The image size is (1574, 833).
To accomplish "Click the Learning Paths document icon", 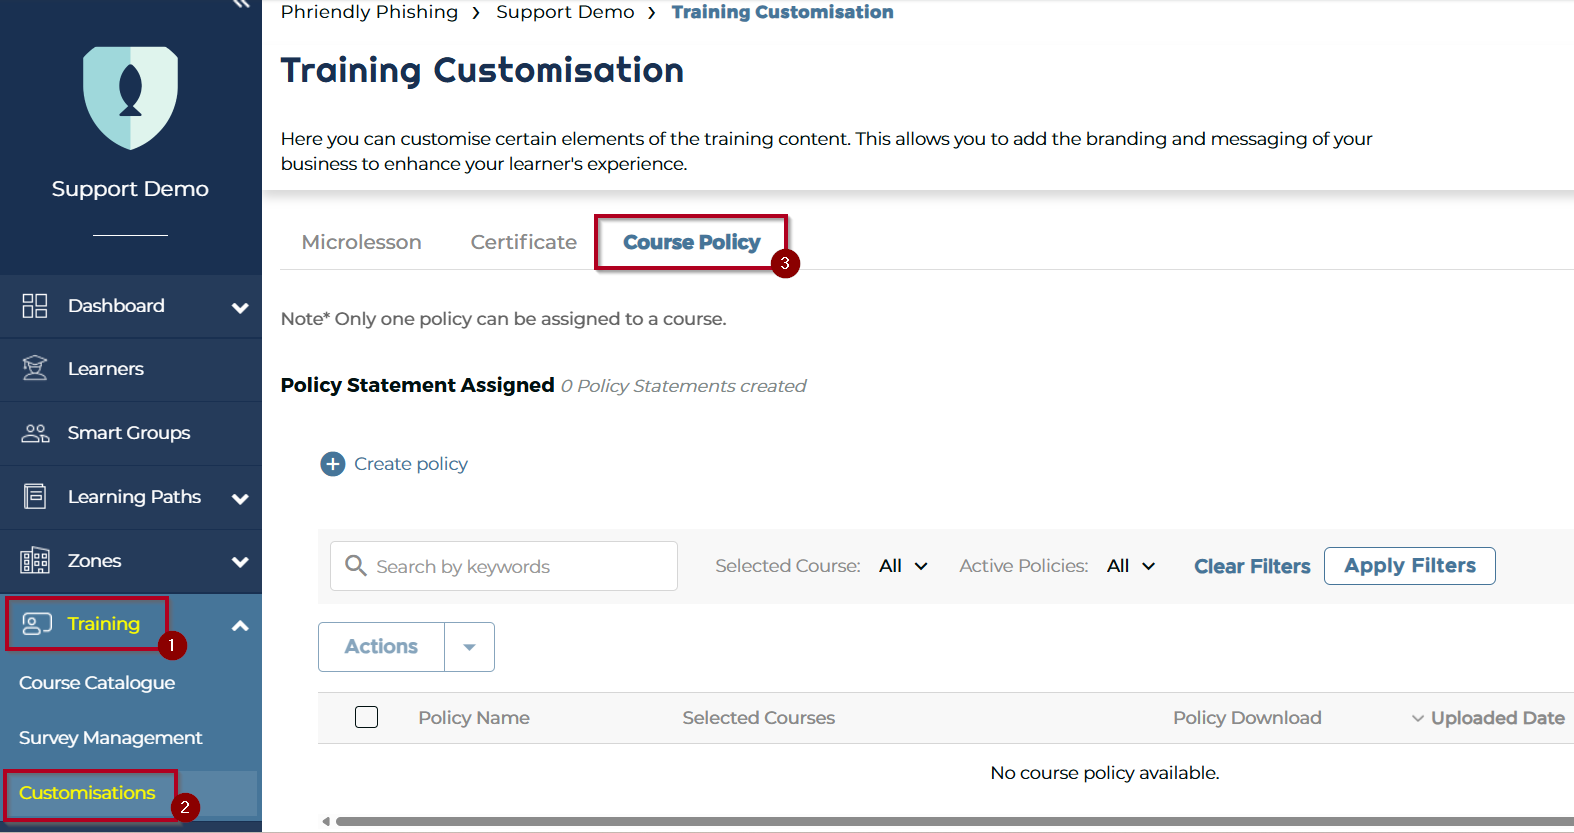I will (35, 497).
